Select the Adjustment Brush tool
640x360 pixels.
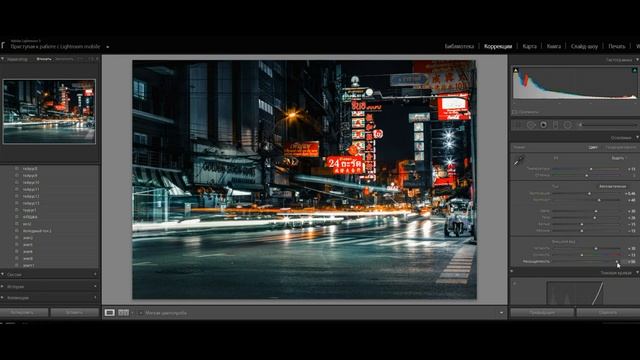coord(580,125)
